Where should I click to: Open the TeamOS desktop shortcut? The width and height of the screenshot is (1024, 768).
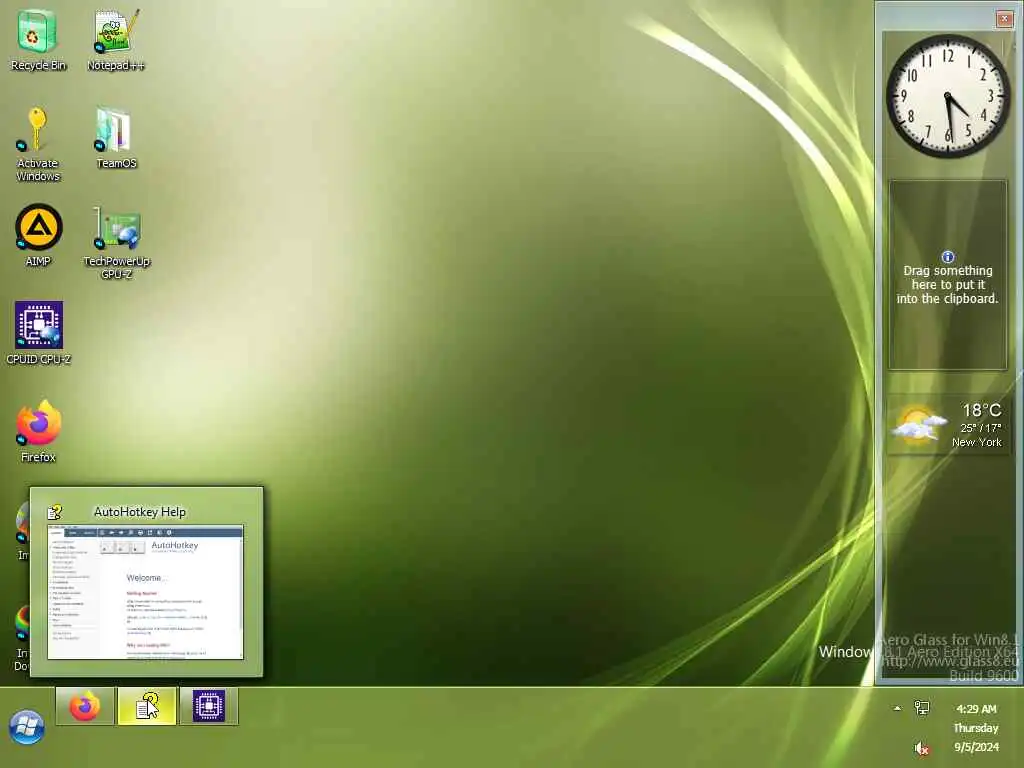(116, 138)
